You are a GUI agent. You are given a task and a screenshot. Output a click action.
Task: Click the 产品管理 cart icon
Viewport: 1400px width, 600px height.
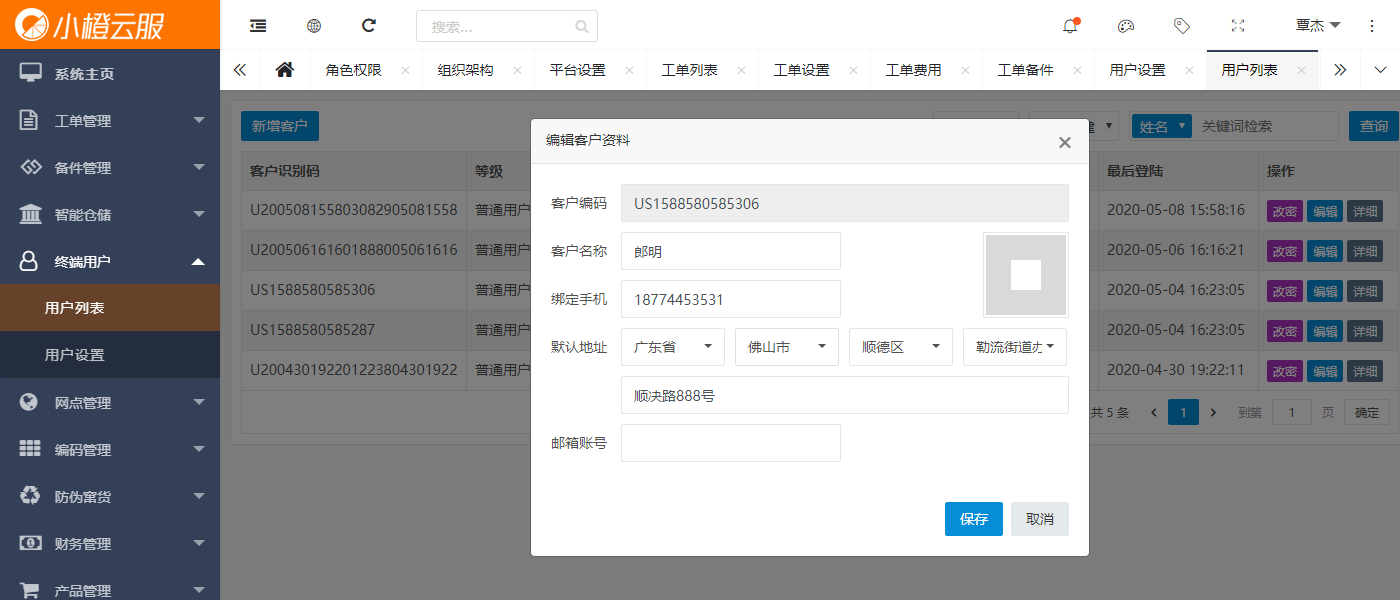click(x=30, y=590)
